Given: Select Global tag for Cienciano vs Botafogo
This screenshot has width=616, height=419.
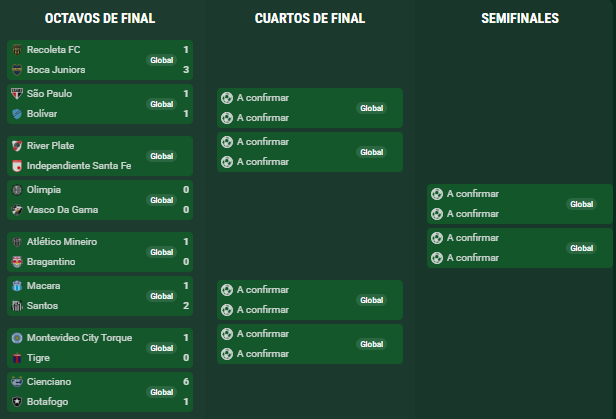Looking at the screenshot, I should (161, 392).
